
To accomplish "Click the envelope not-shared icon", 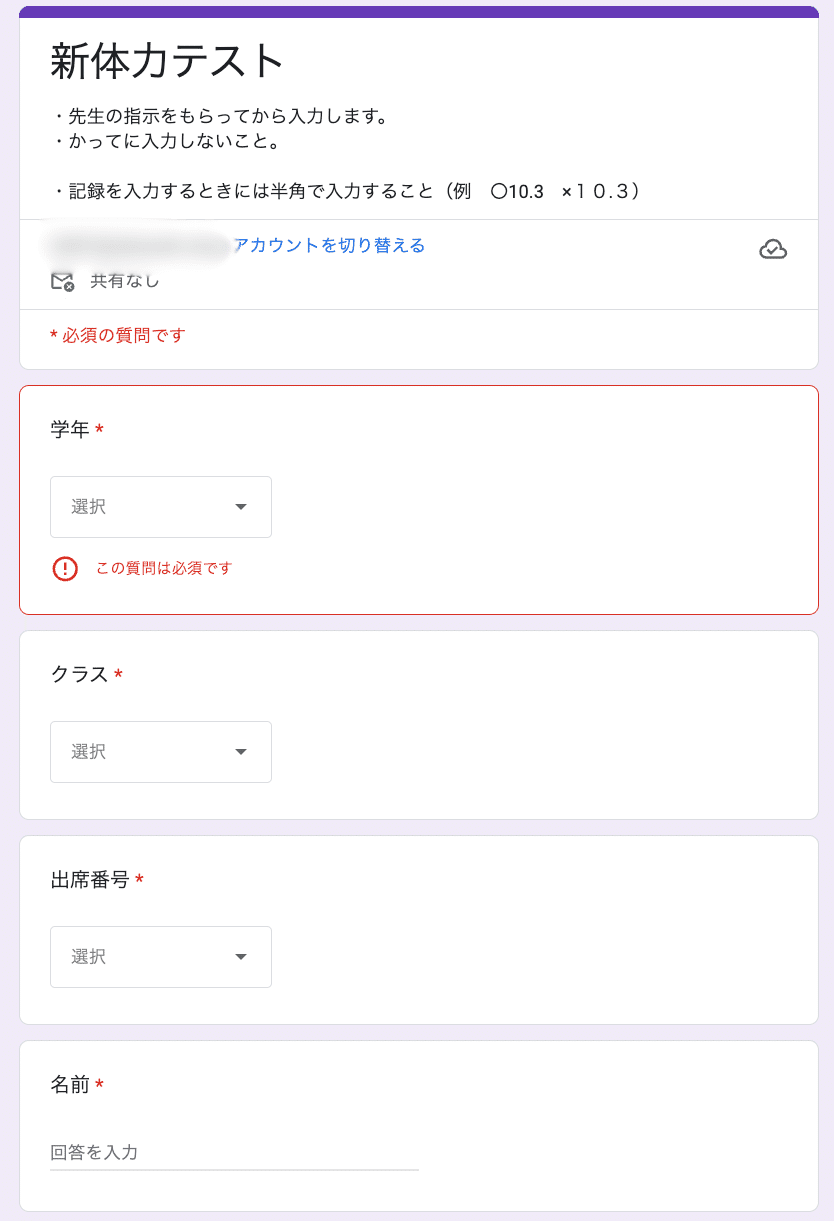I will (x=62, y=281).
